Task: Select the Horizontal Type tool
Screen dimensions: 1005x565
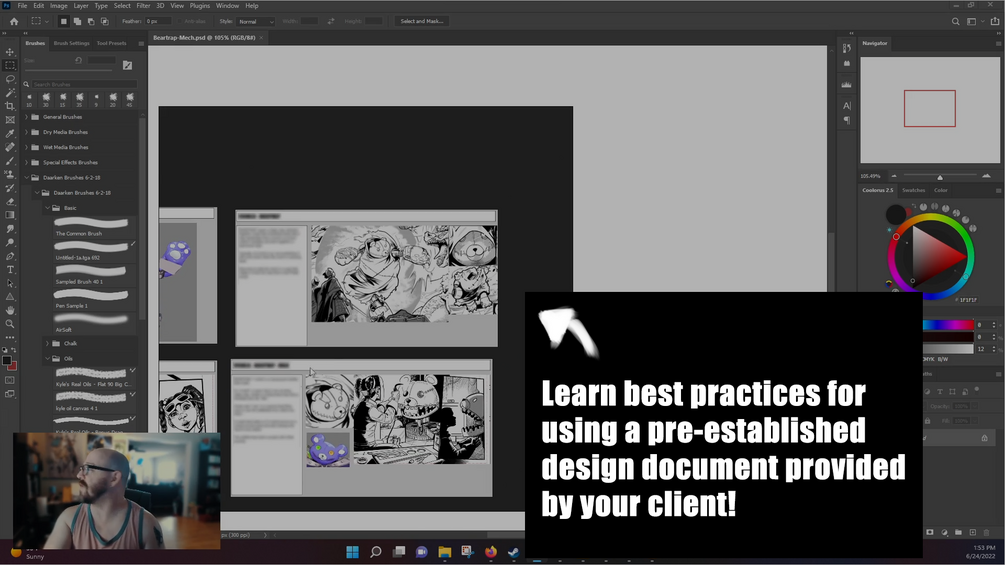Action: click(10, 270)
